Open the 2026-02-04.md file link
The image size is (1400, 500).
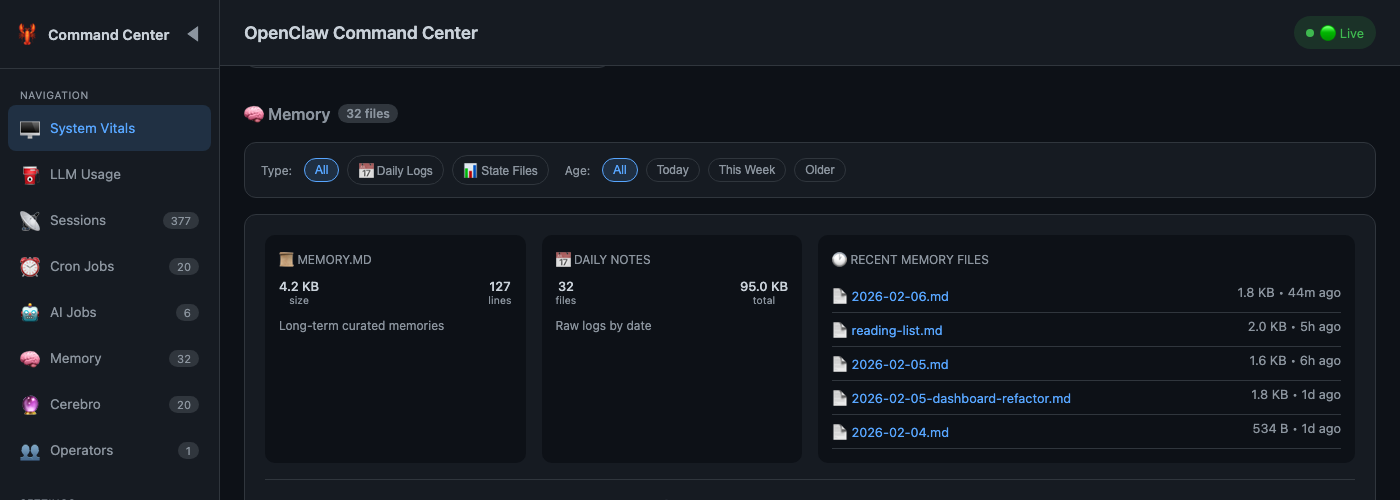(x=900, y=432)
